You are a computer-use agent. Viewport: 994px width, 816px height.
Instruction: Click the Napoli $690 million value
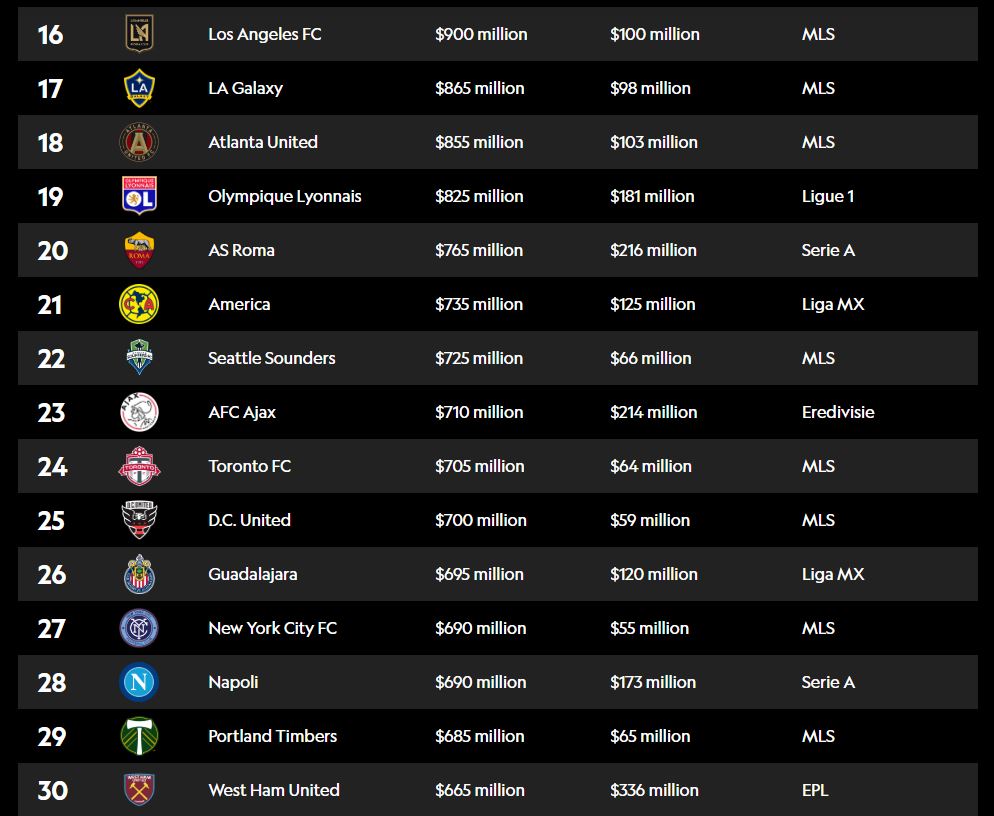click(480, 682)
